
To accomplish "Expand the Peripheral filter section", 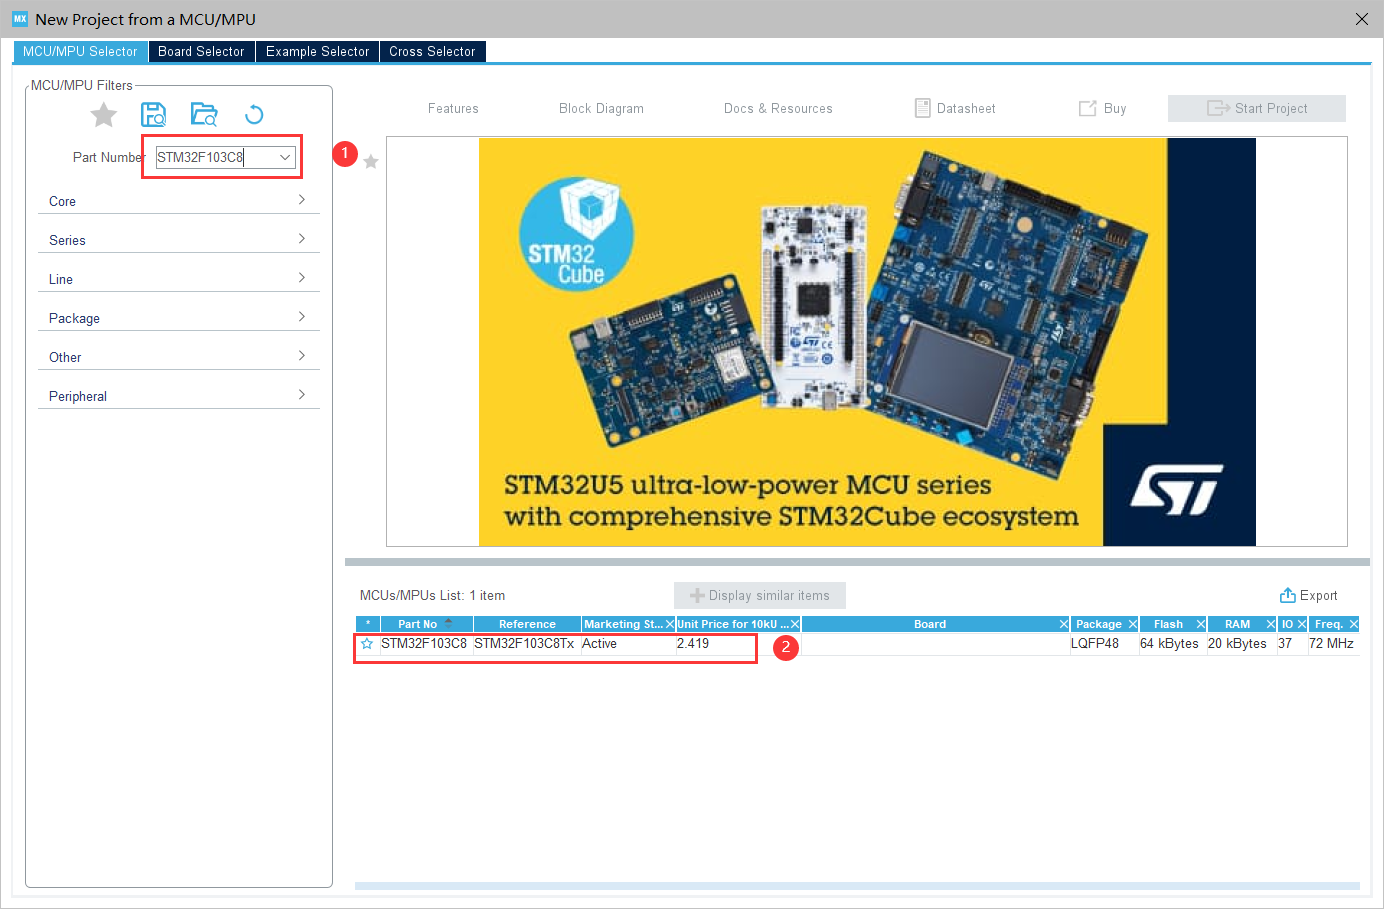I will click(178, 395).
